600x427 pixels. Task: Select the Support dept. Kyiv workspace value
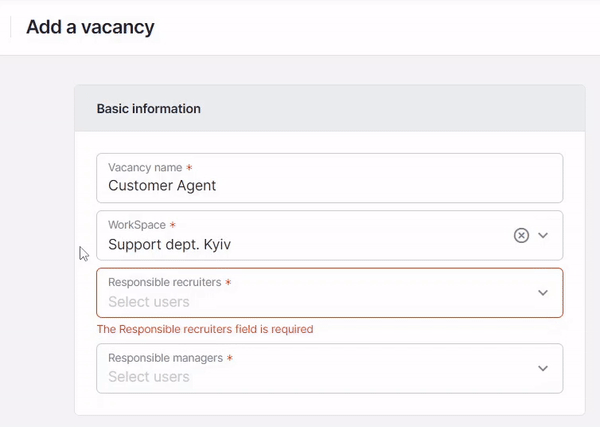click(170, 244)
